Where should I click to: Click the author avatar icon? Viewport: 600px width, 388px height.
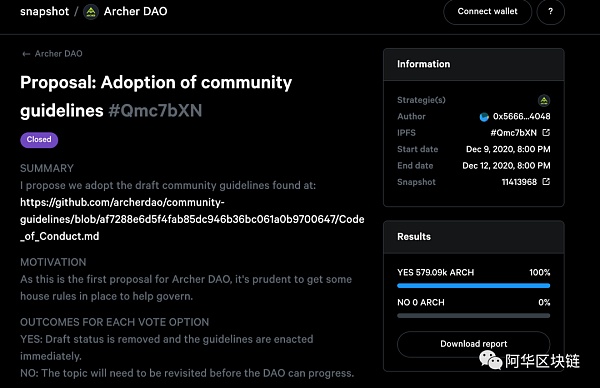pos(484,117)
